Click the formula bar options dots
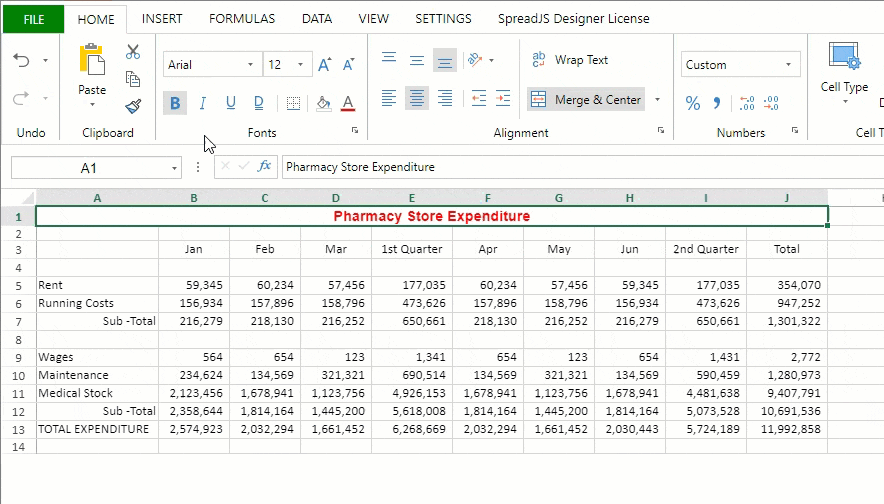This screenshot has height=504, width=884. tap(198, 167)
